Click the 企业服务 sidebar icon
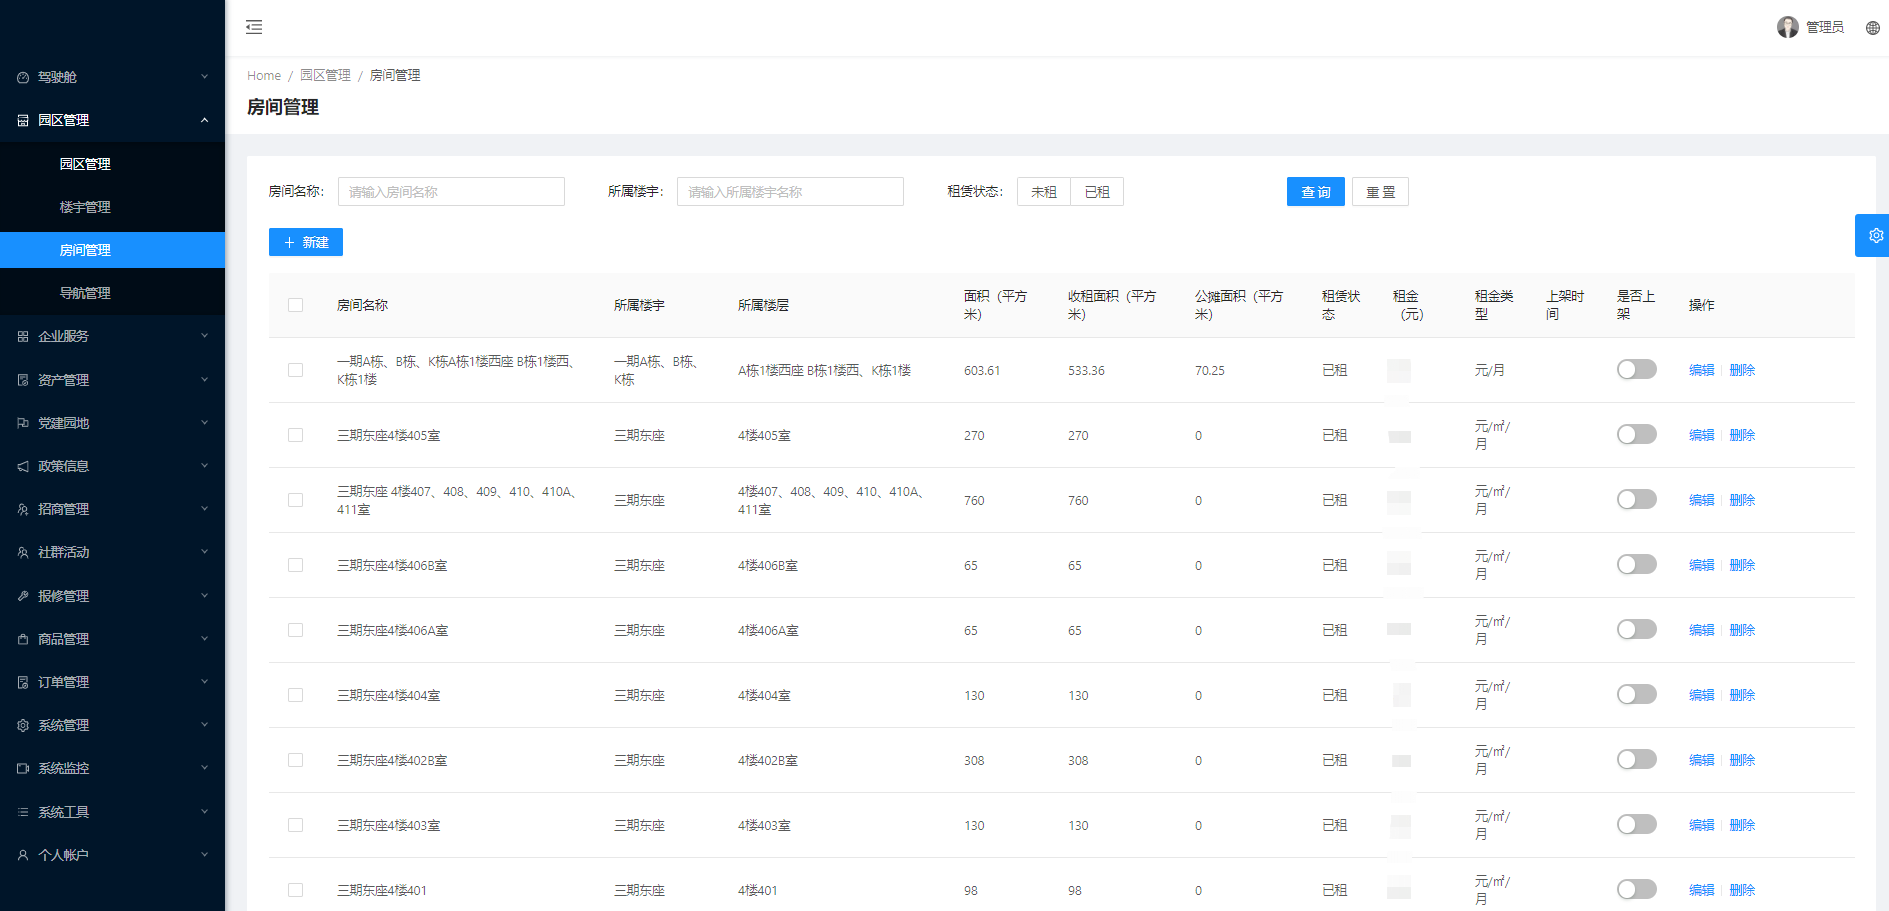The height and width of the screenshot is (911, 1889). click(23, 337)
